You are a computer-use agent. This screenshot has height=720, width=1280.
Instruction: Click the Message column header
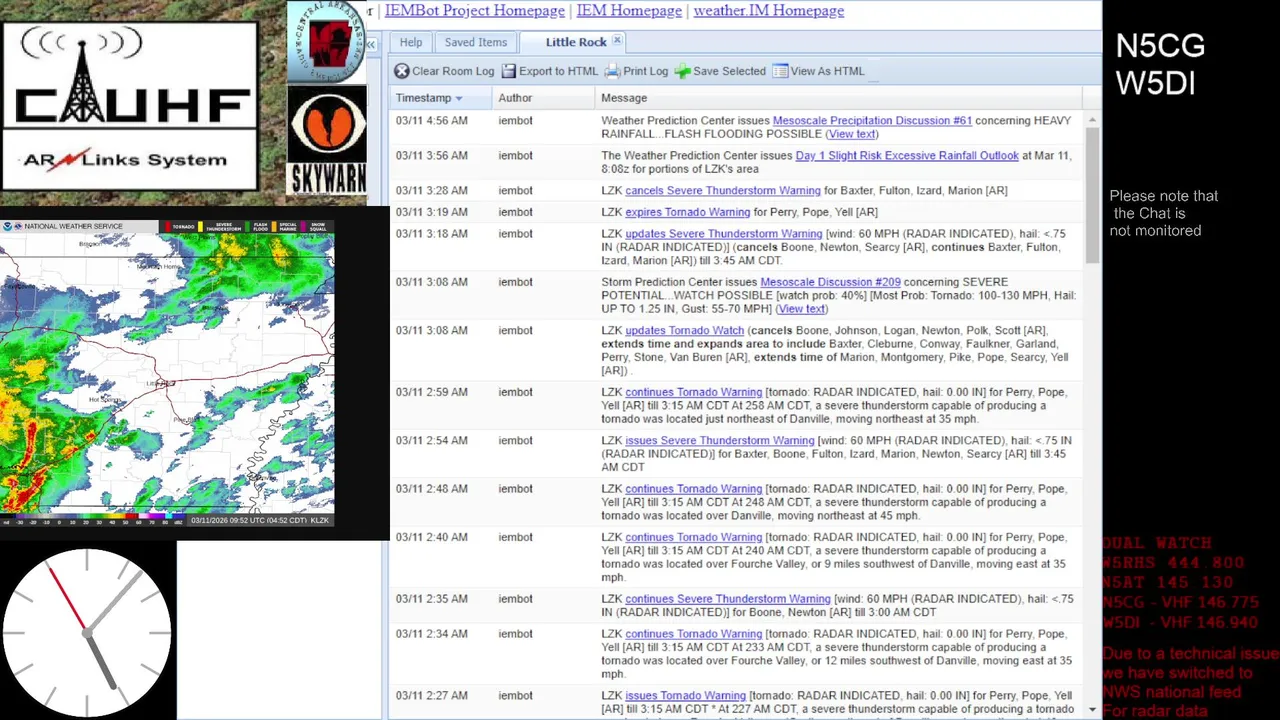(x=839, y=98)
